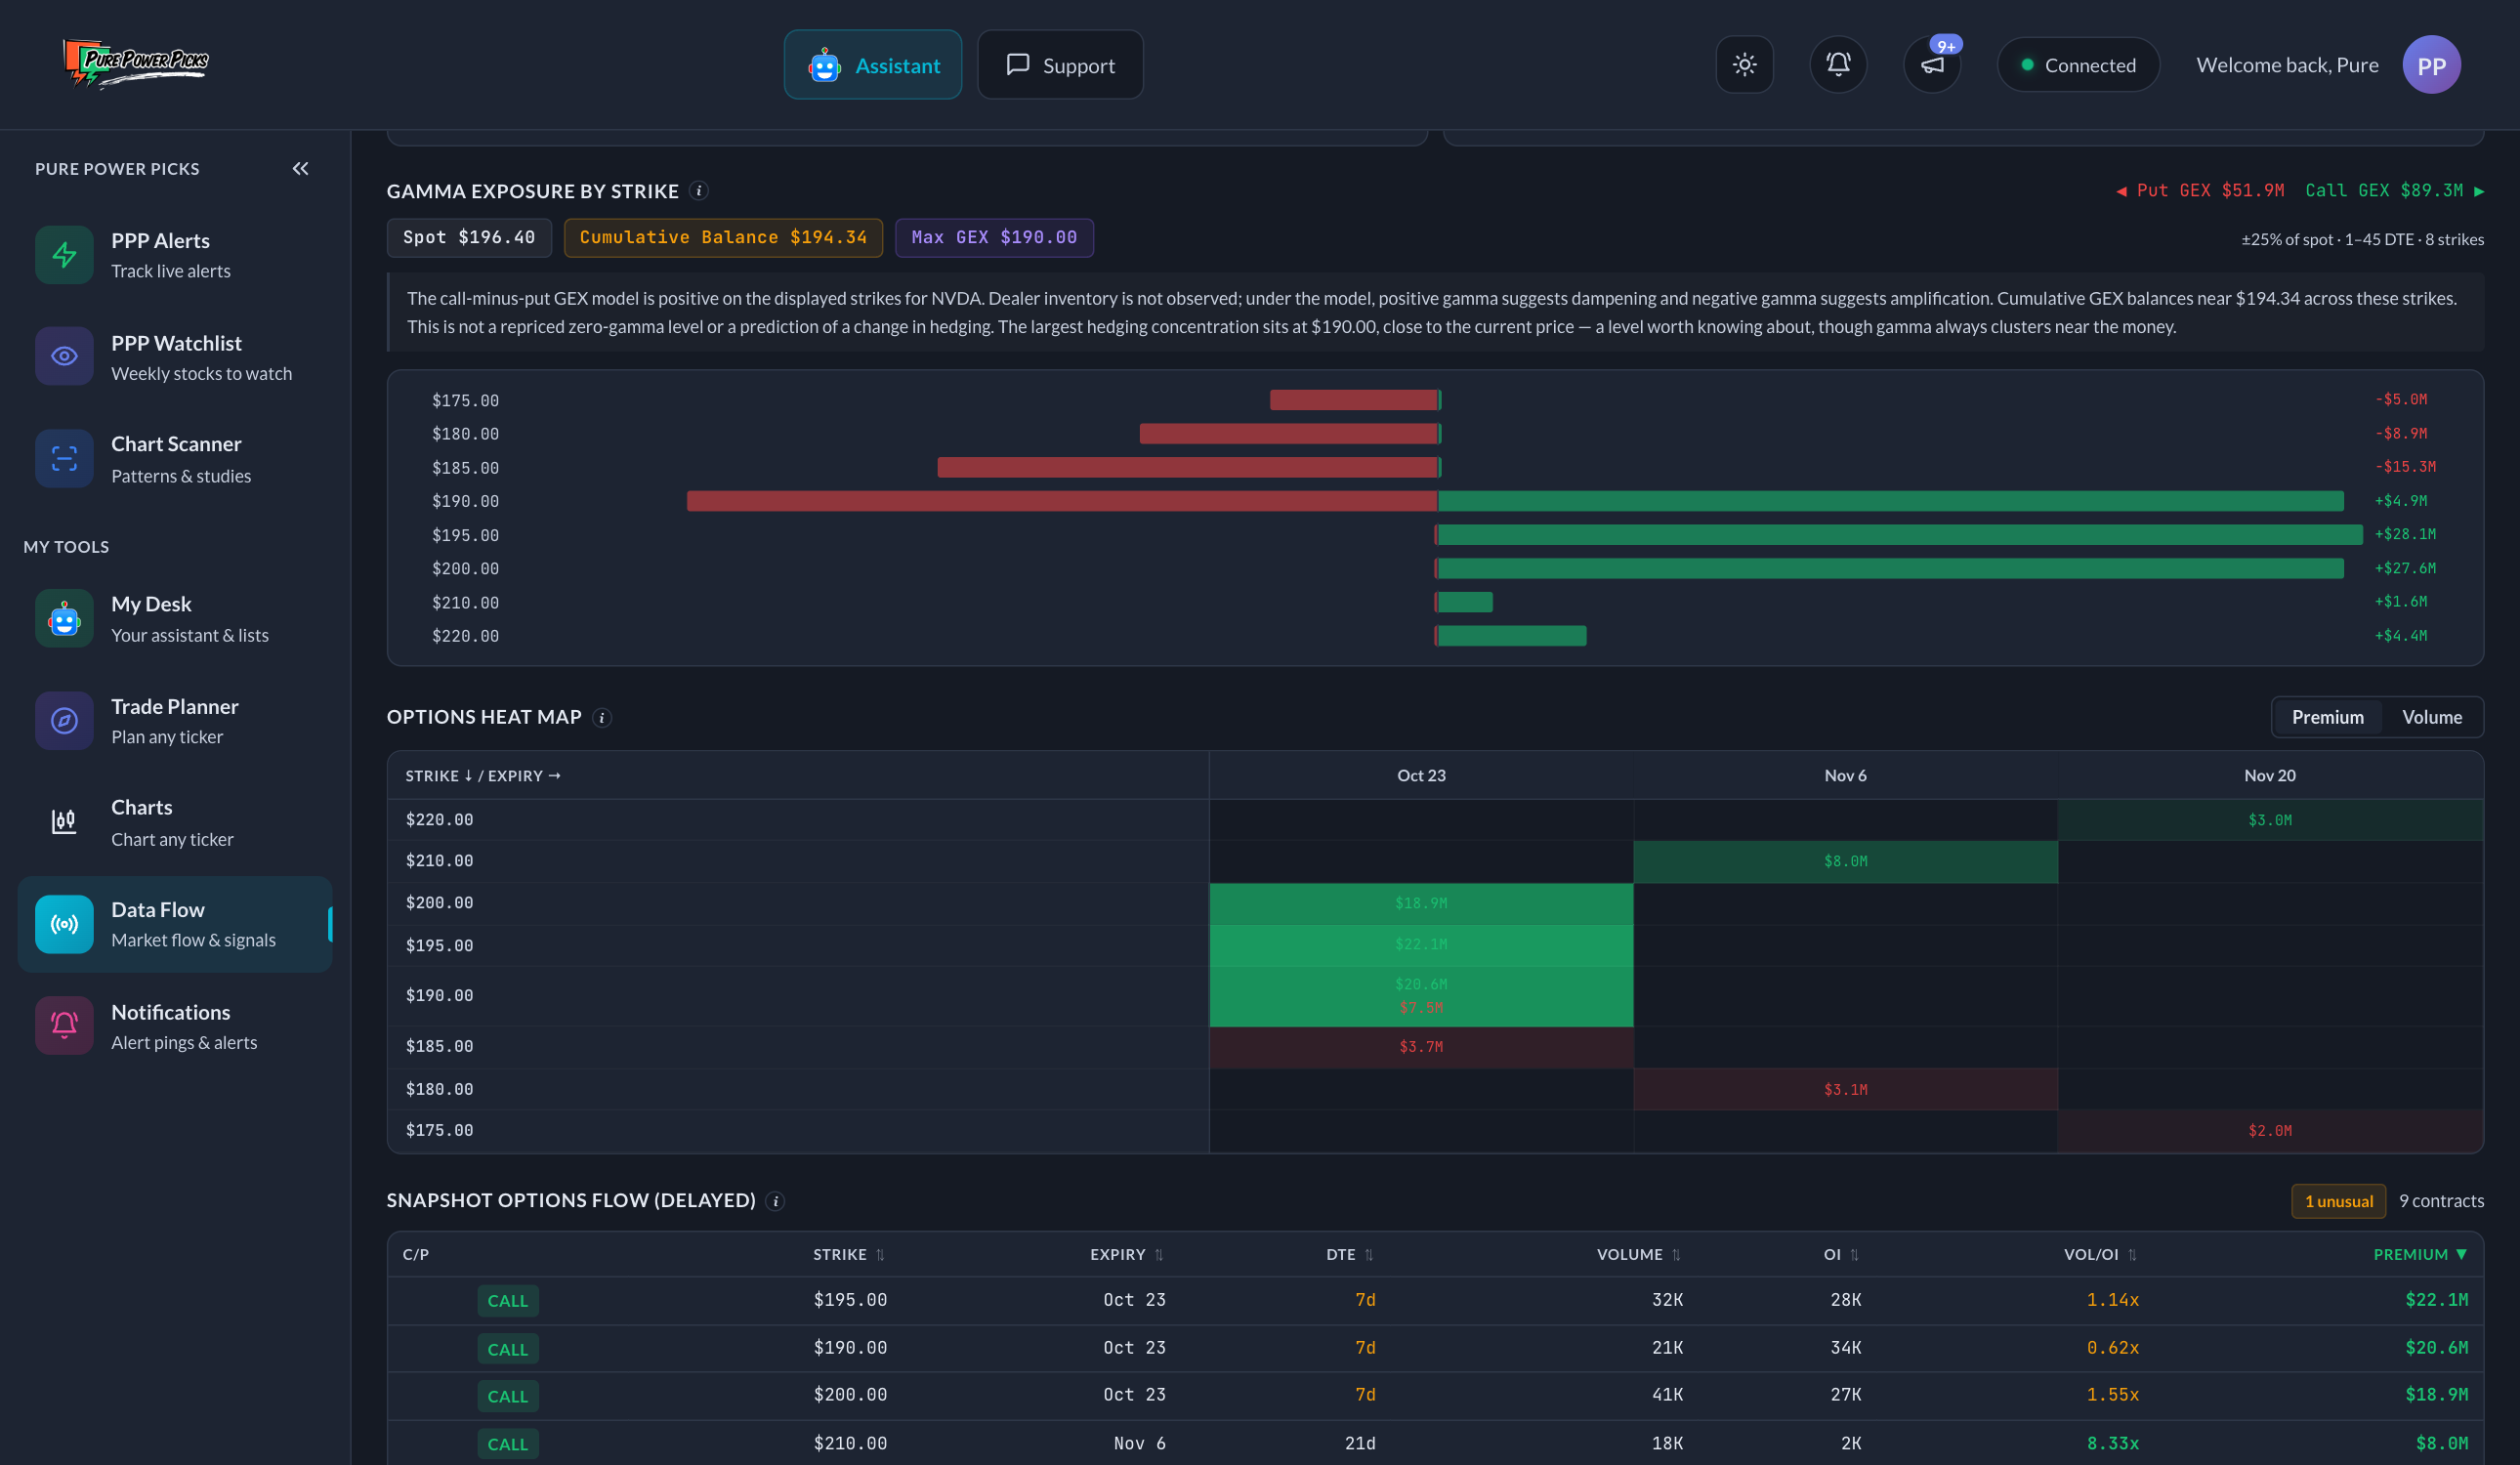Click the $3.7M cell at $185.00 strike
The width and height of the screenshot is (2520, 1465).
click(1421, 1048)
